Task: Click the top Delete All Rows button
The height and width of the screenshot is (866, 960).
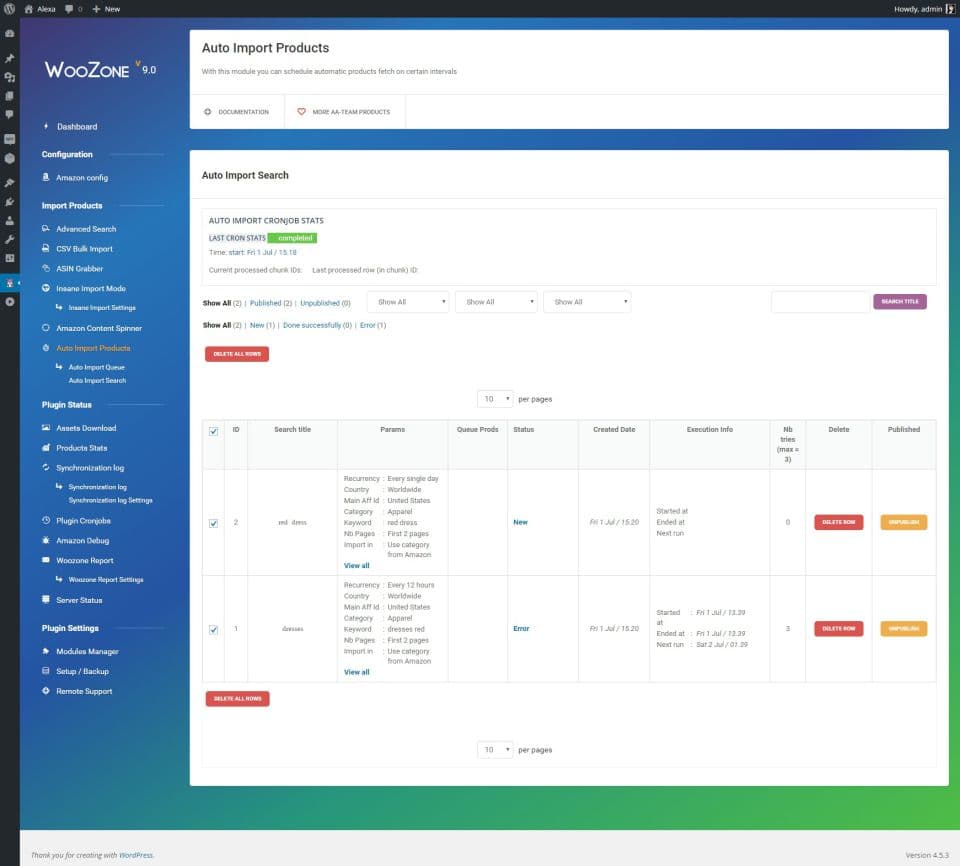Action: click(x=237, y=354)
